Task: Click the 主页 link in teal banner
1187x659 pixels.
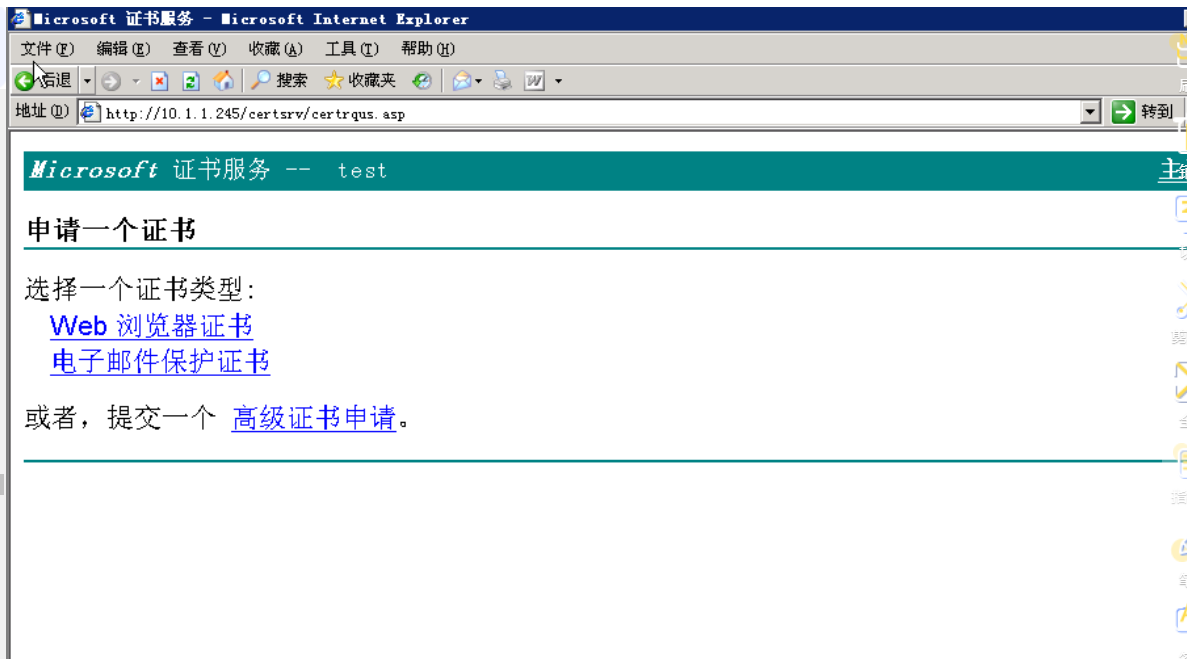Action: pyautogui.click(x=1173, y=170)
